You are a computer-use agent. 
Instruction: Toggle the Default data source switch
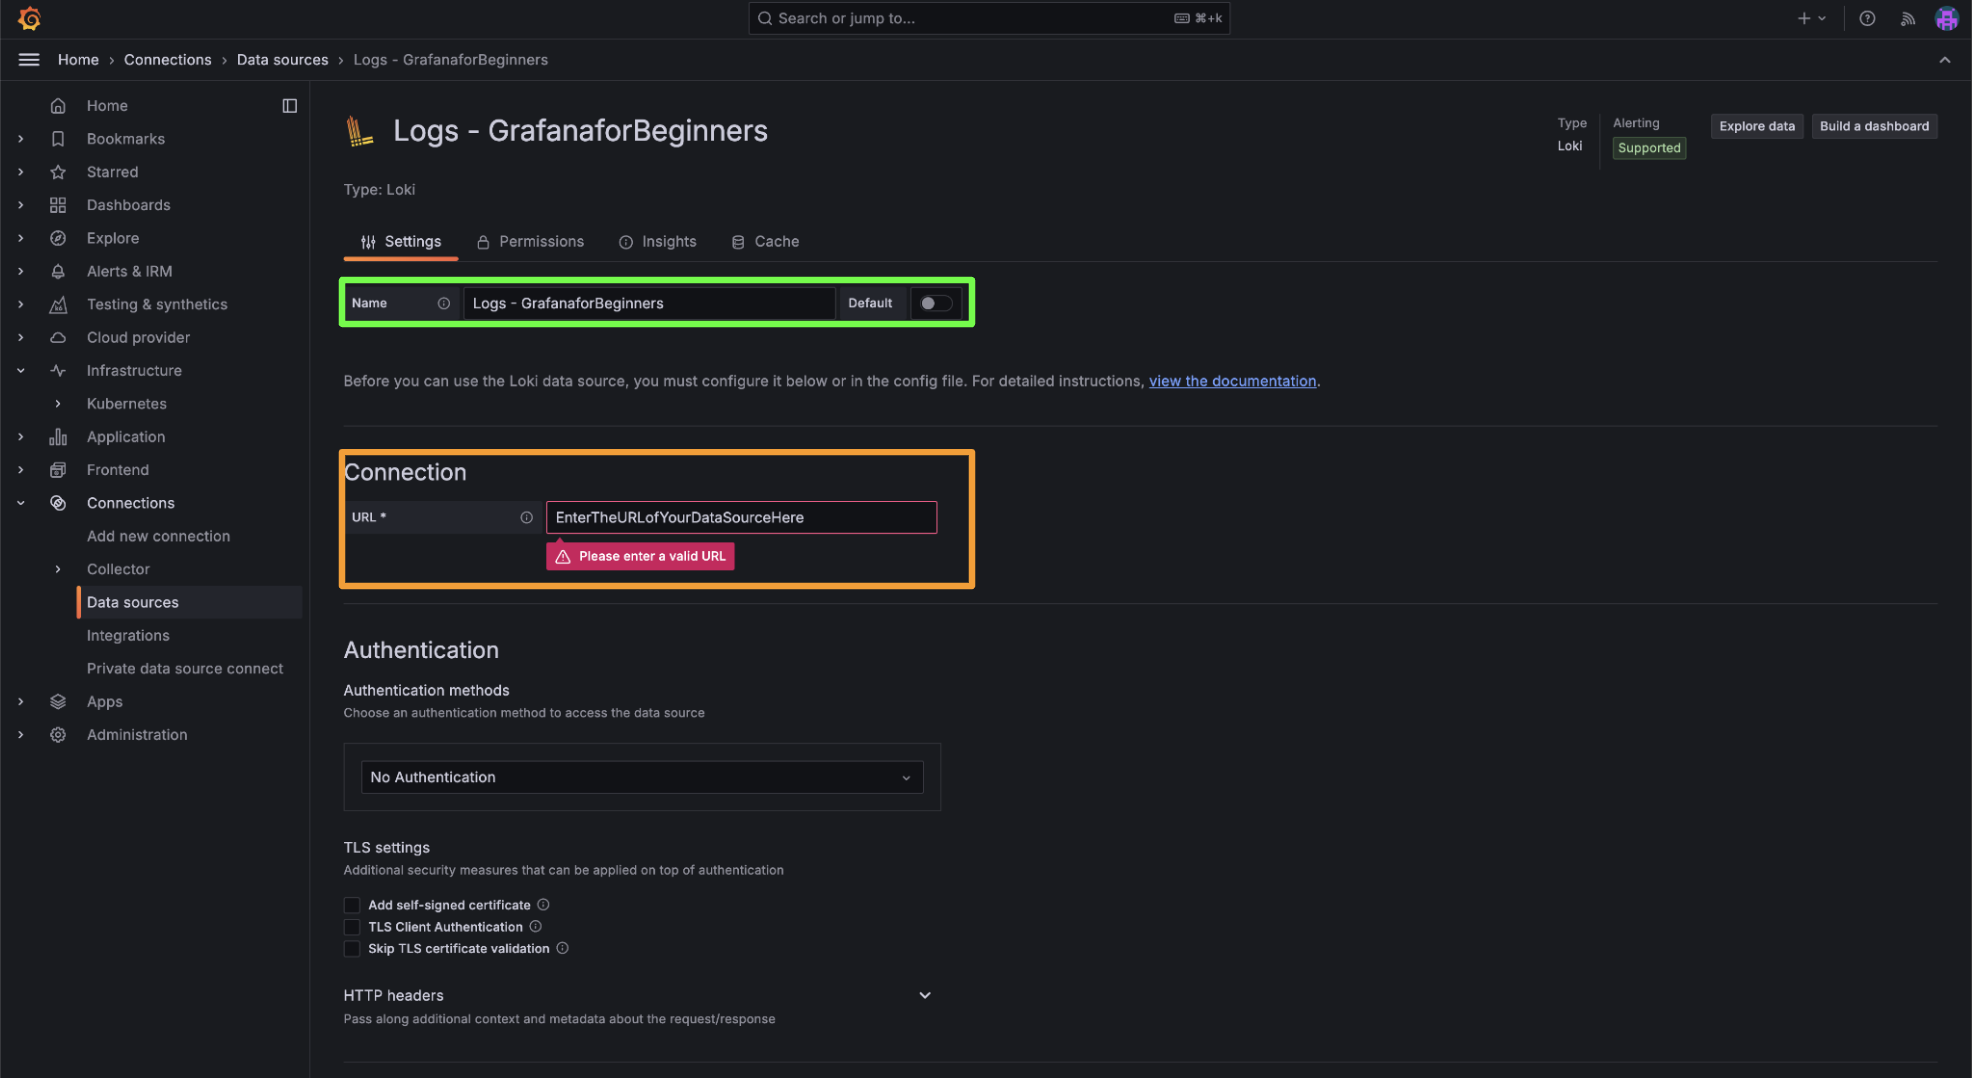935,303
